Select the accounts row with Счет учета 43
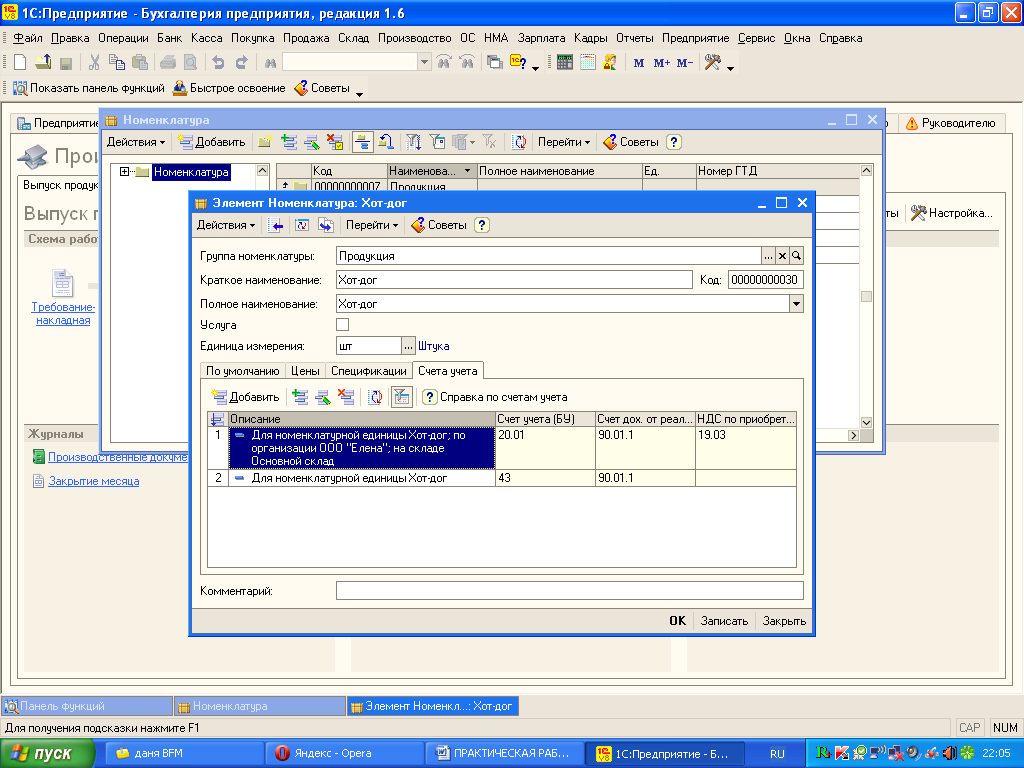The width and height of the screenshot is (1024, 768). [502, 478]
